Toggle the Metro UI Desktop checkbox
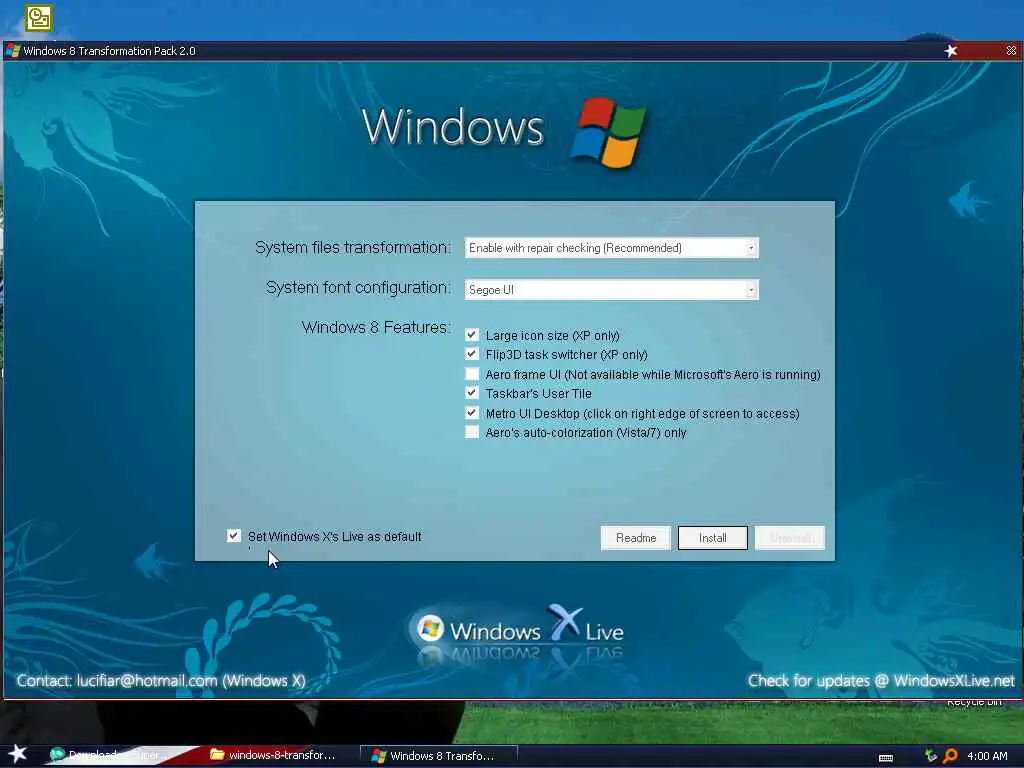Image resolution: width=1024 pixels, height=768 pixels. [x=472, y=413]
